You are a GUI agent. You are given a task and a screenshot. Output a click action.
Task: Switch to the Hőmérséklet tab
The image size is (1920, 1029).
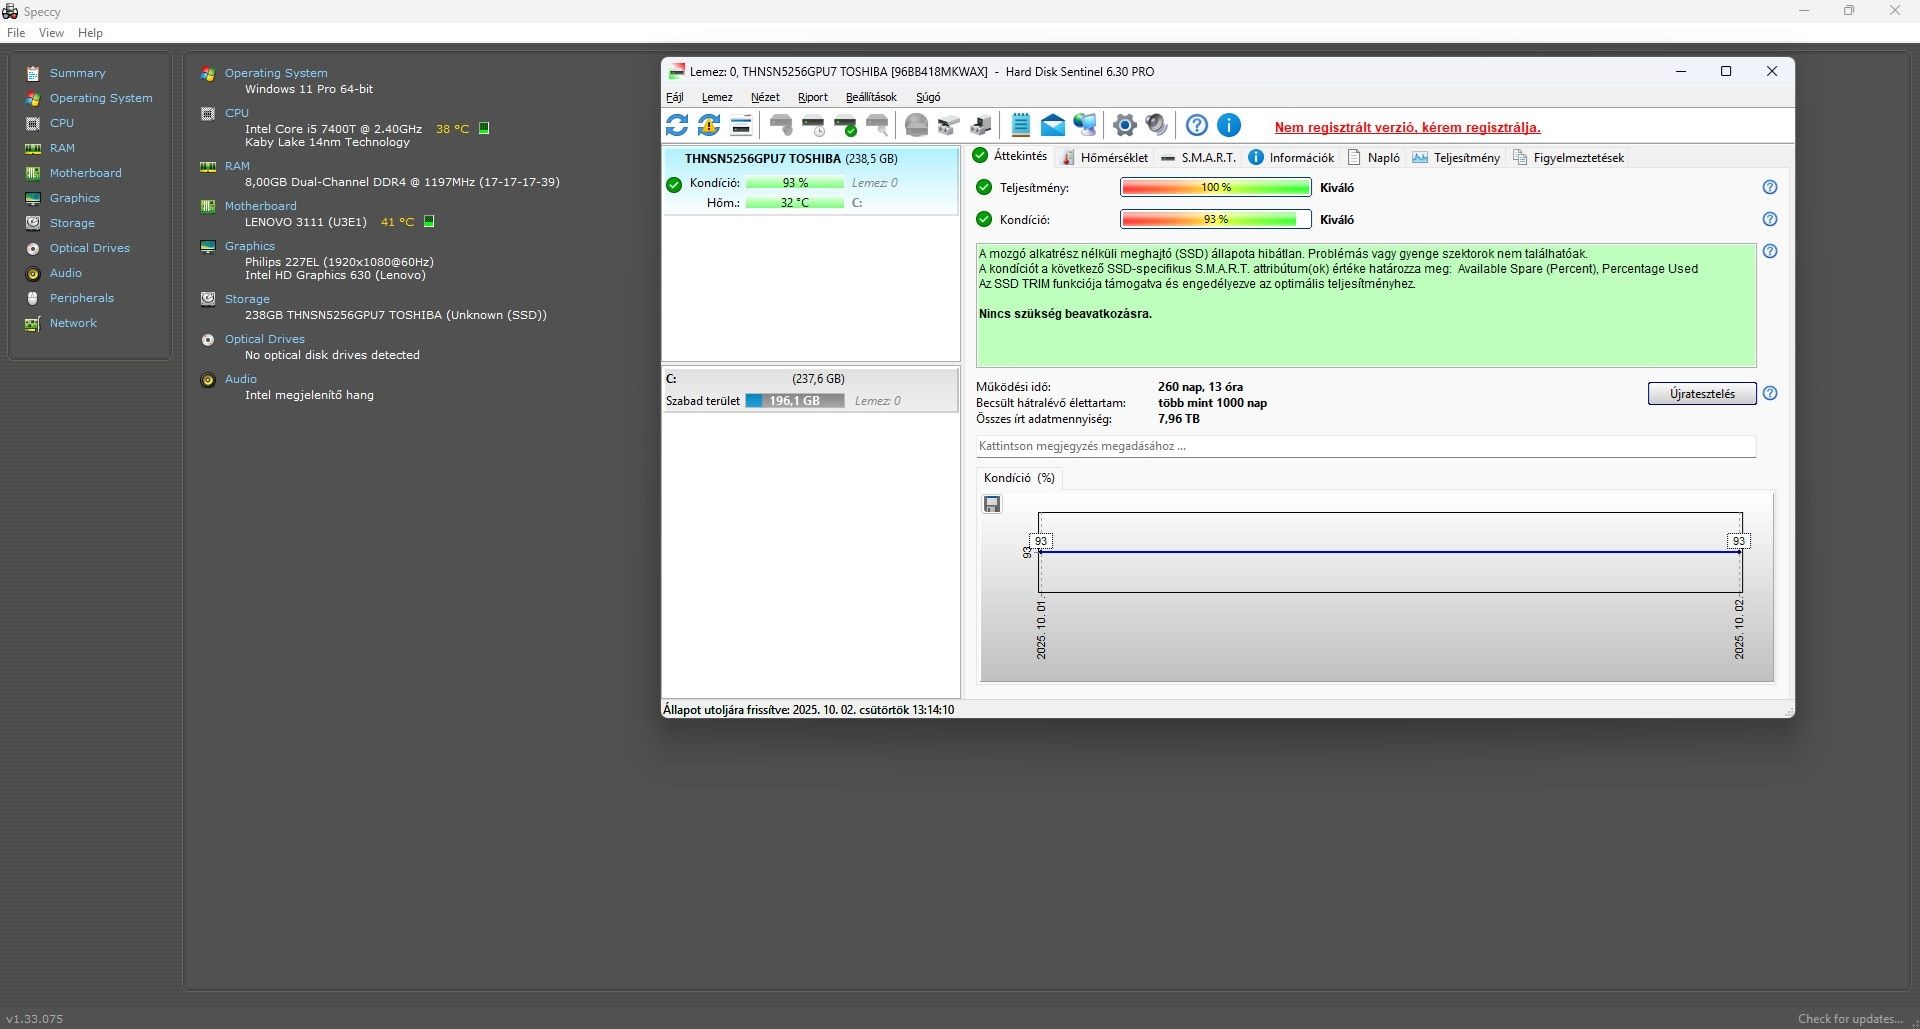click(x=1105, y=157)
